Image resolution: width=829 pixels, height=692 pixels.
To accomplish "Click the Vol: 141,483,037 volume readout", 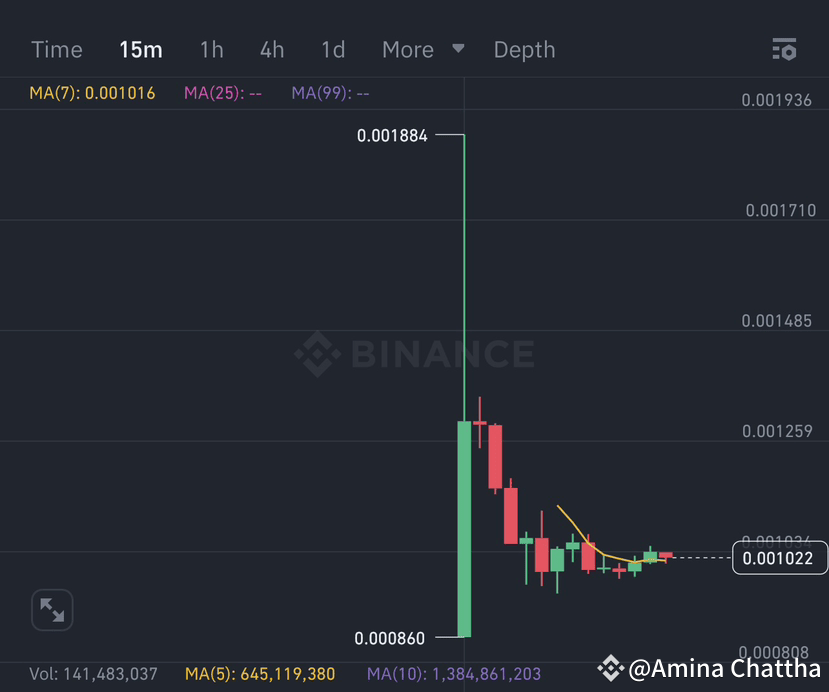I will coord(94,674).
